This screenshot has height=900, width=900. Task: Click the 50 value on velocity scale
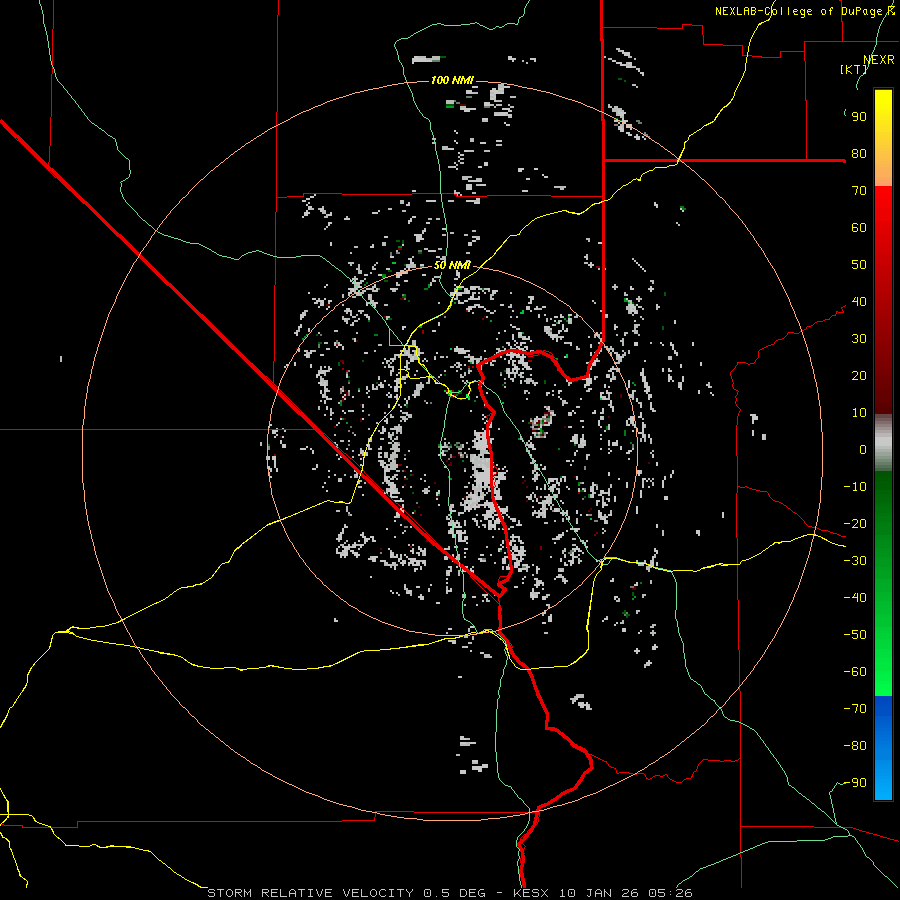click(x=859, y=265)
